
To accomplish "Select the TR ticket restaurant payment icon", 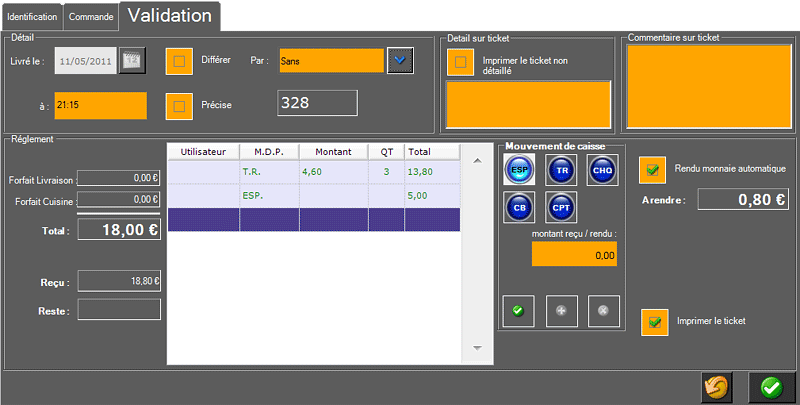I will (561, 170).
